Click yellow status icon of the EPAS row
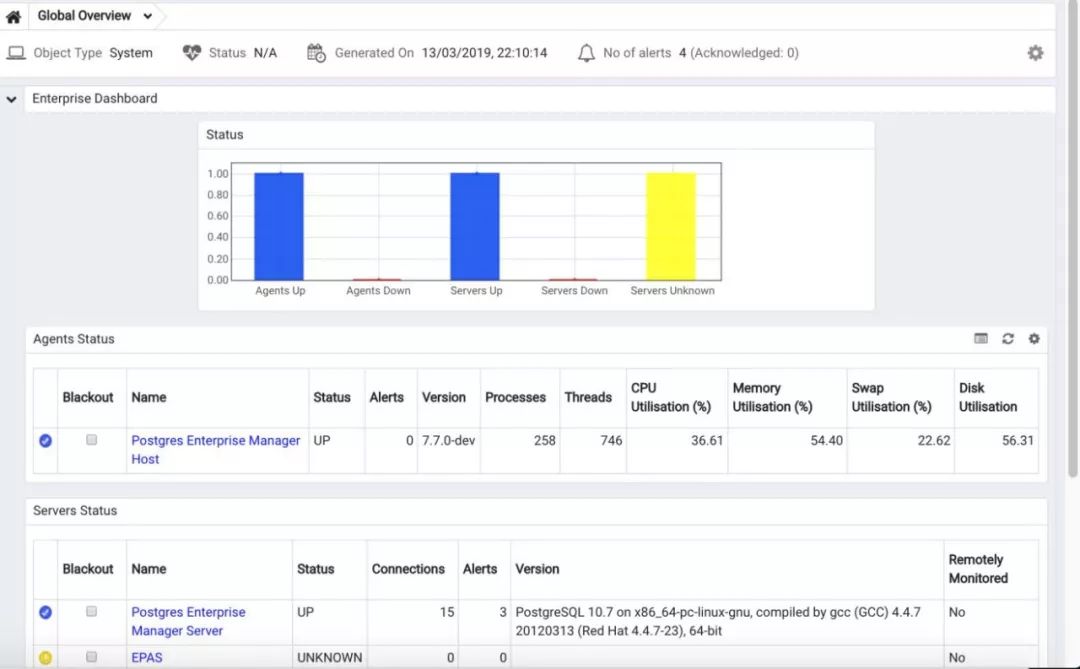 coord(45,657)
